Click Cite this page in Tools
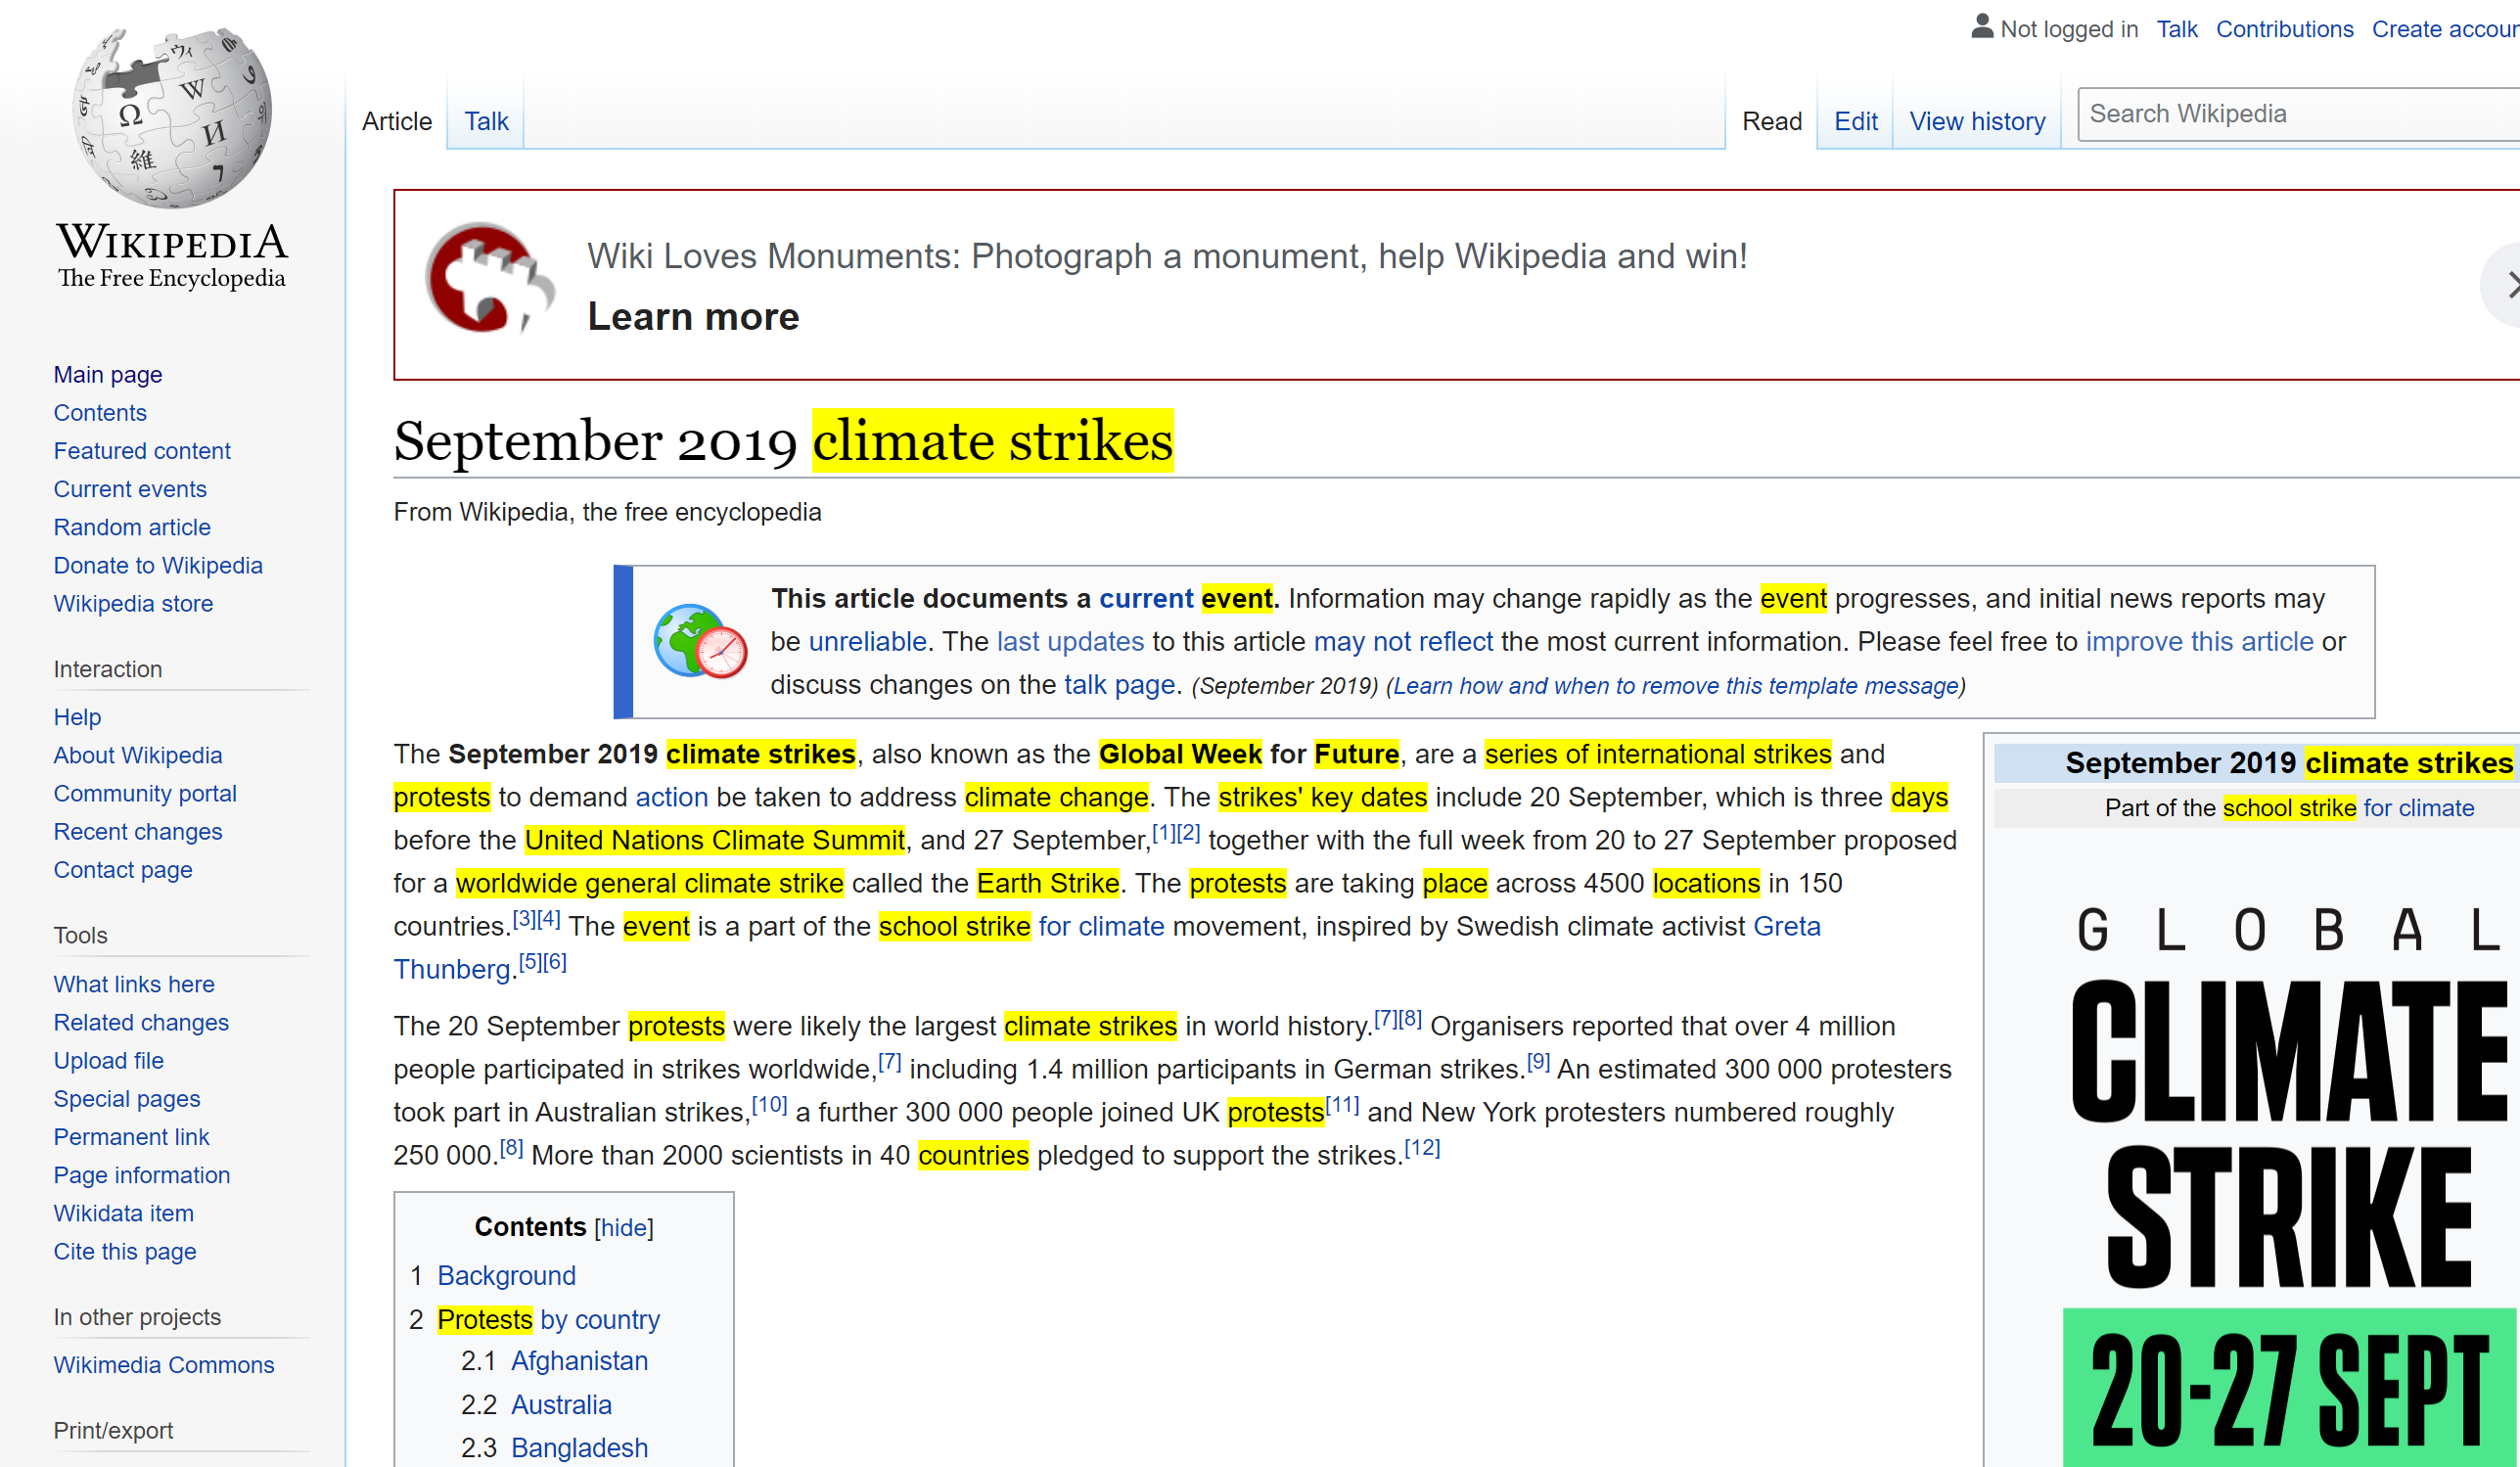 point(125,1251)
